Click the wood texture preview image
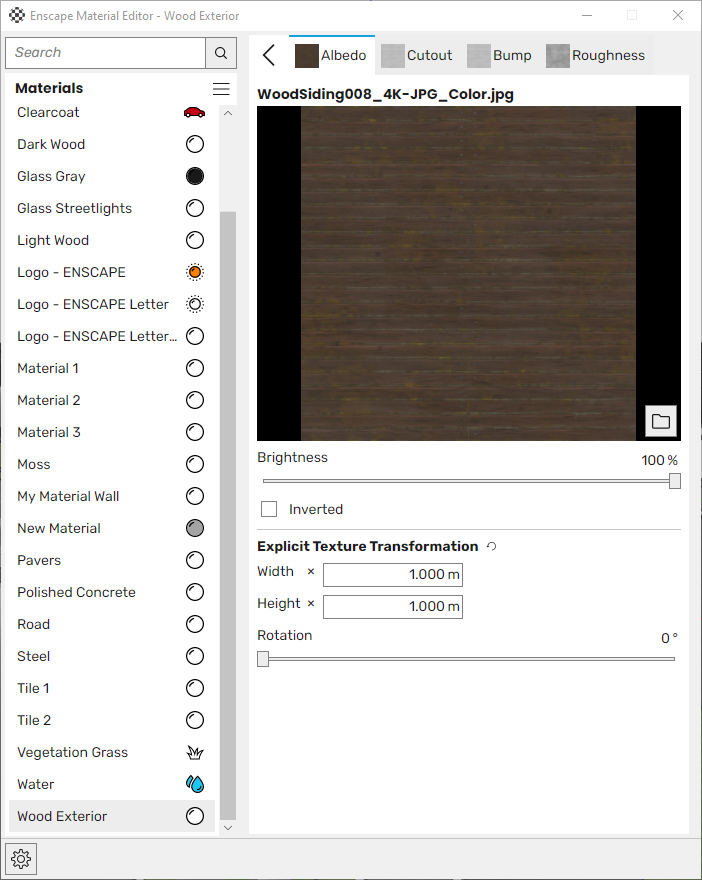Viewport: 702px width, 880px height. [469, 273]
